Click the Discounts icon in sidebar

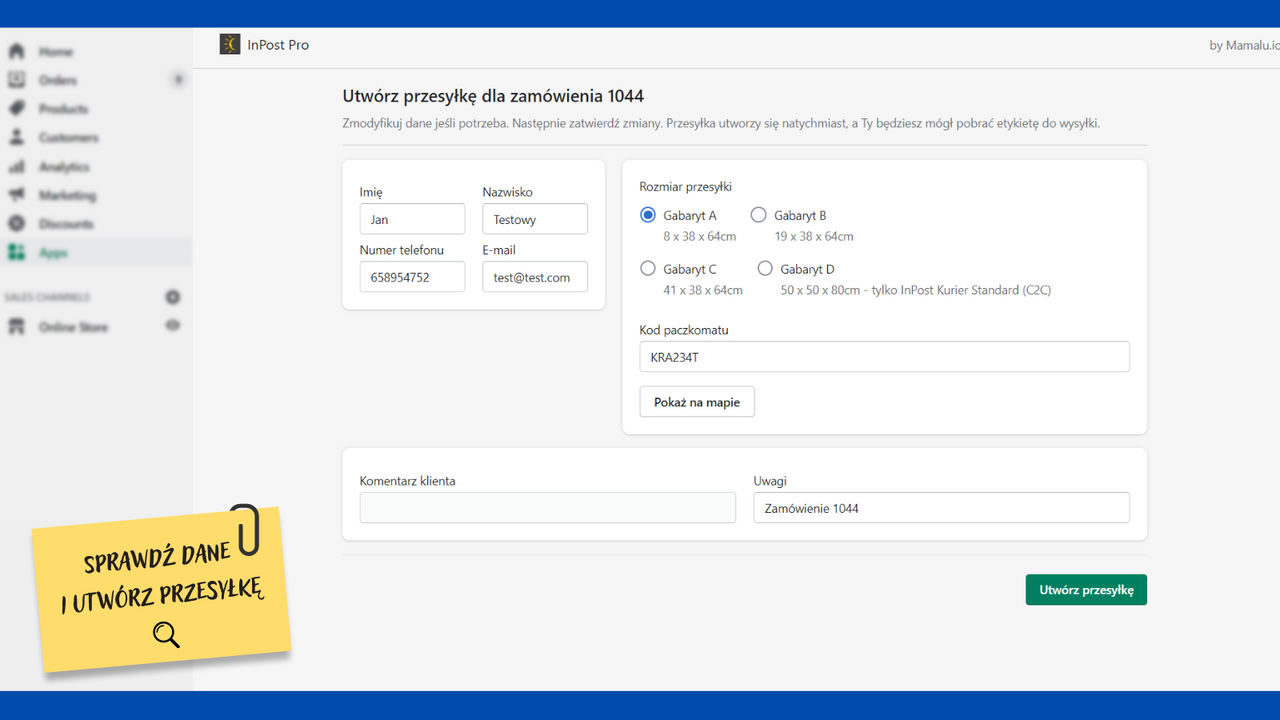click(x=16, y=224)
